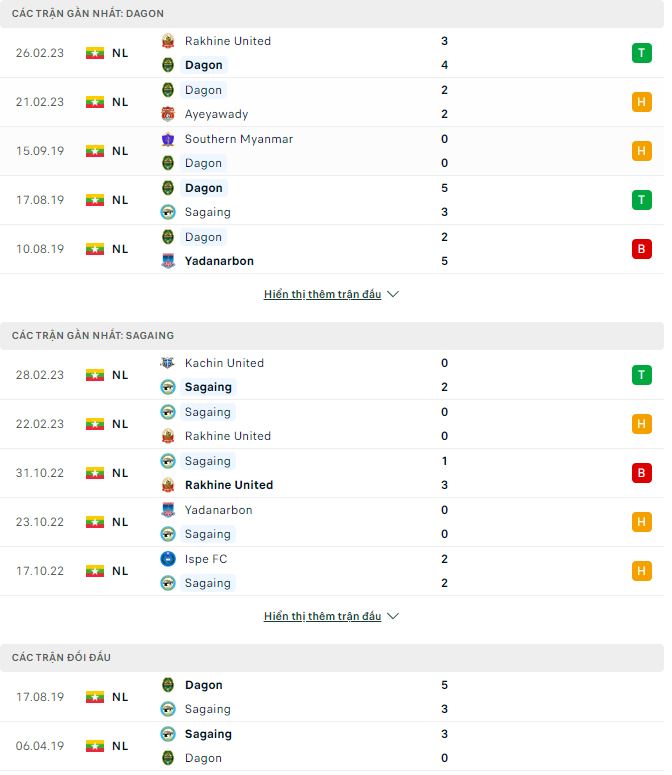The image size is (672, 775).
Task: Click the Myanmar flag on 15.09.19 match
Action: [x=95, y=151]
